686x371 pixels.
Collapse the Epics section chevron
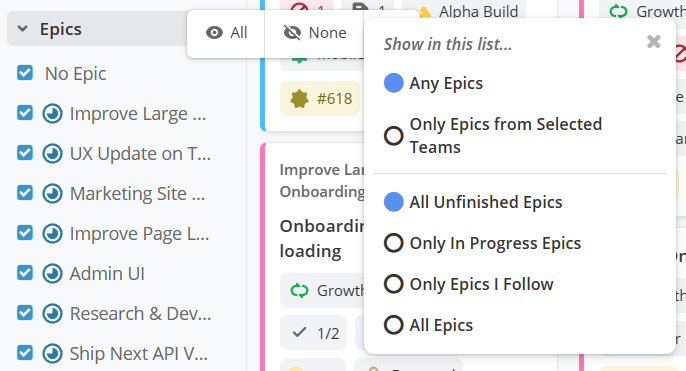[22, 29]
